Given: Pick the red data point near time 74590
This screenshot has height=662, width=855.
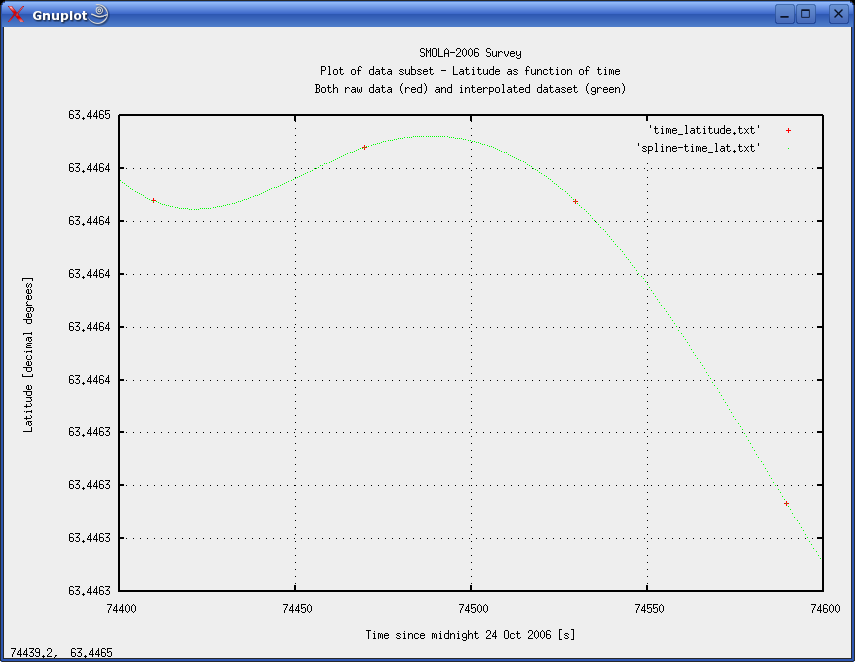Looking at the screenshot, I should click(787, 503).
